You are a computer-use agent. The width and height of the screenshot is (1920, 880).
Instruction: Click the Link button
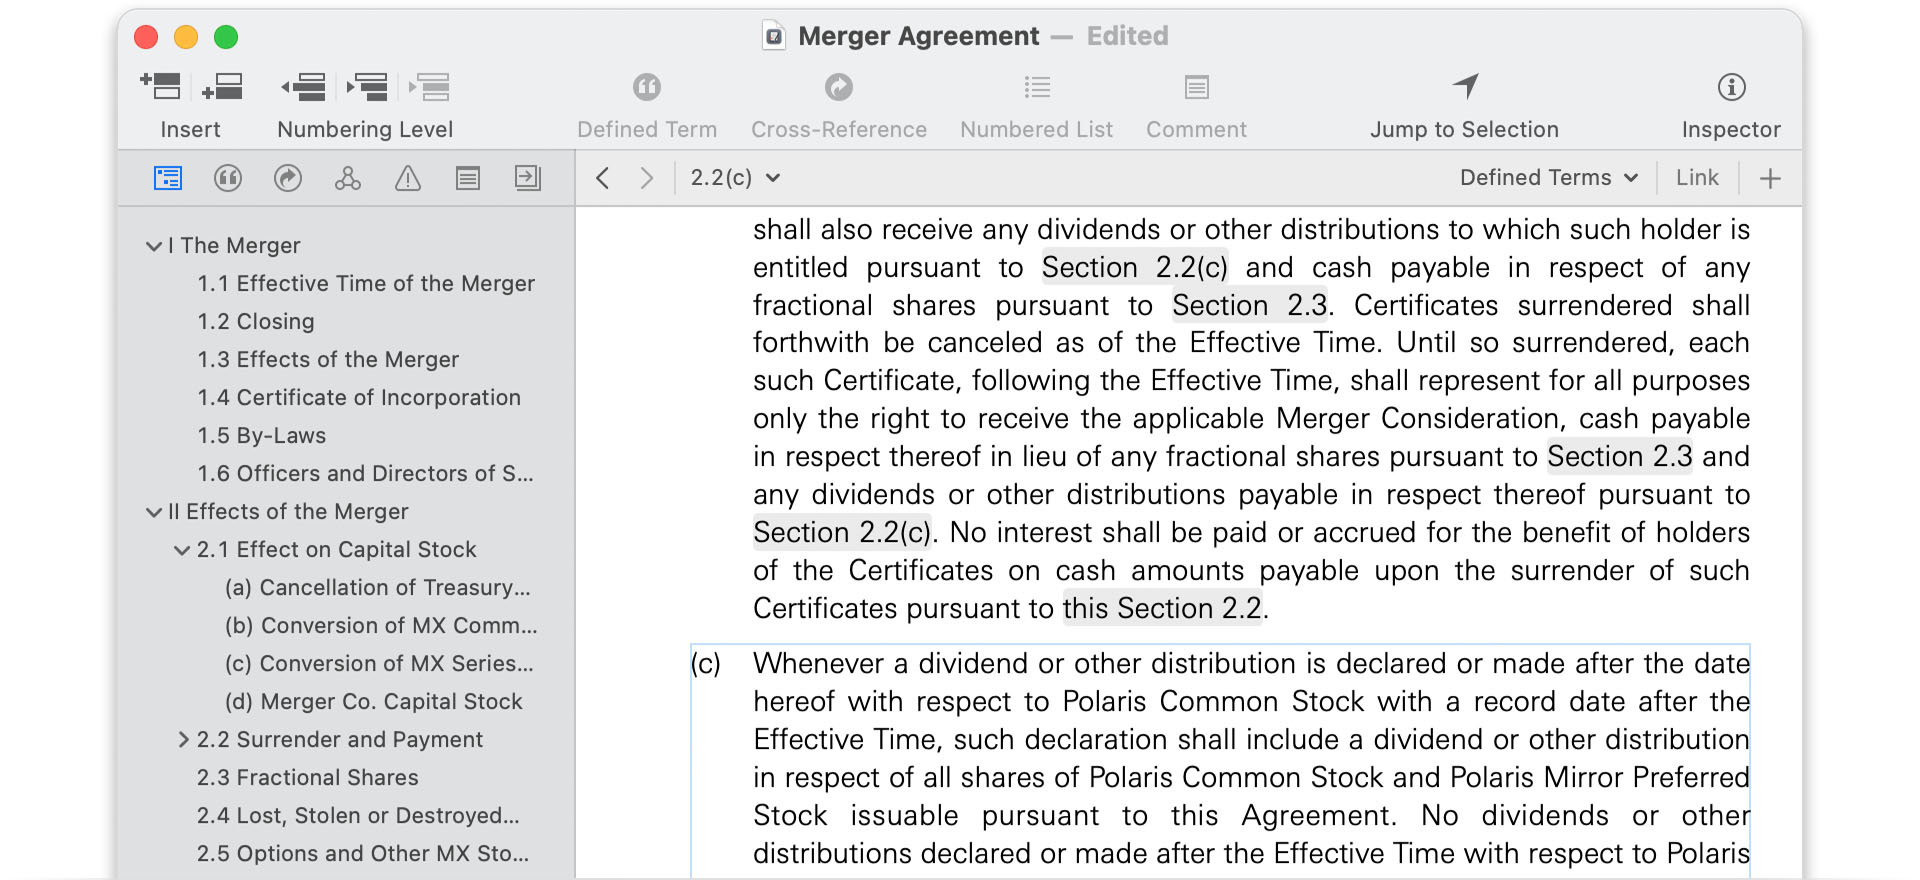(1697, 178)
